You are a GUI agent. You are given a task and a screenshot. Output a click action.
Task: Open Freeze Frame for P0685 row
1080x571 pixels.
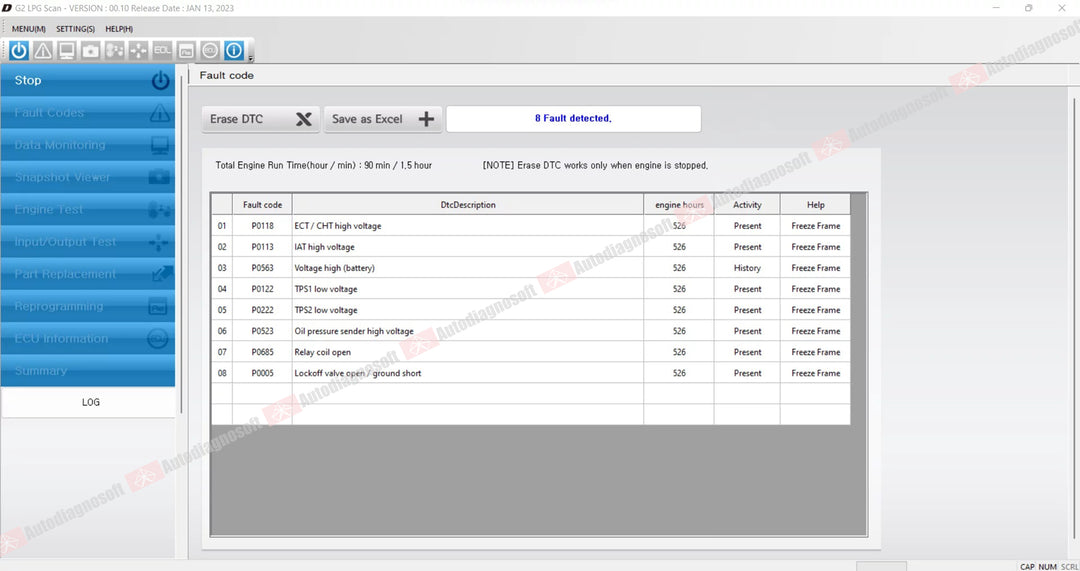pyautogui.click(x=816, y=352)
